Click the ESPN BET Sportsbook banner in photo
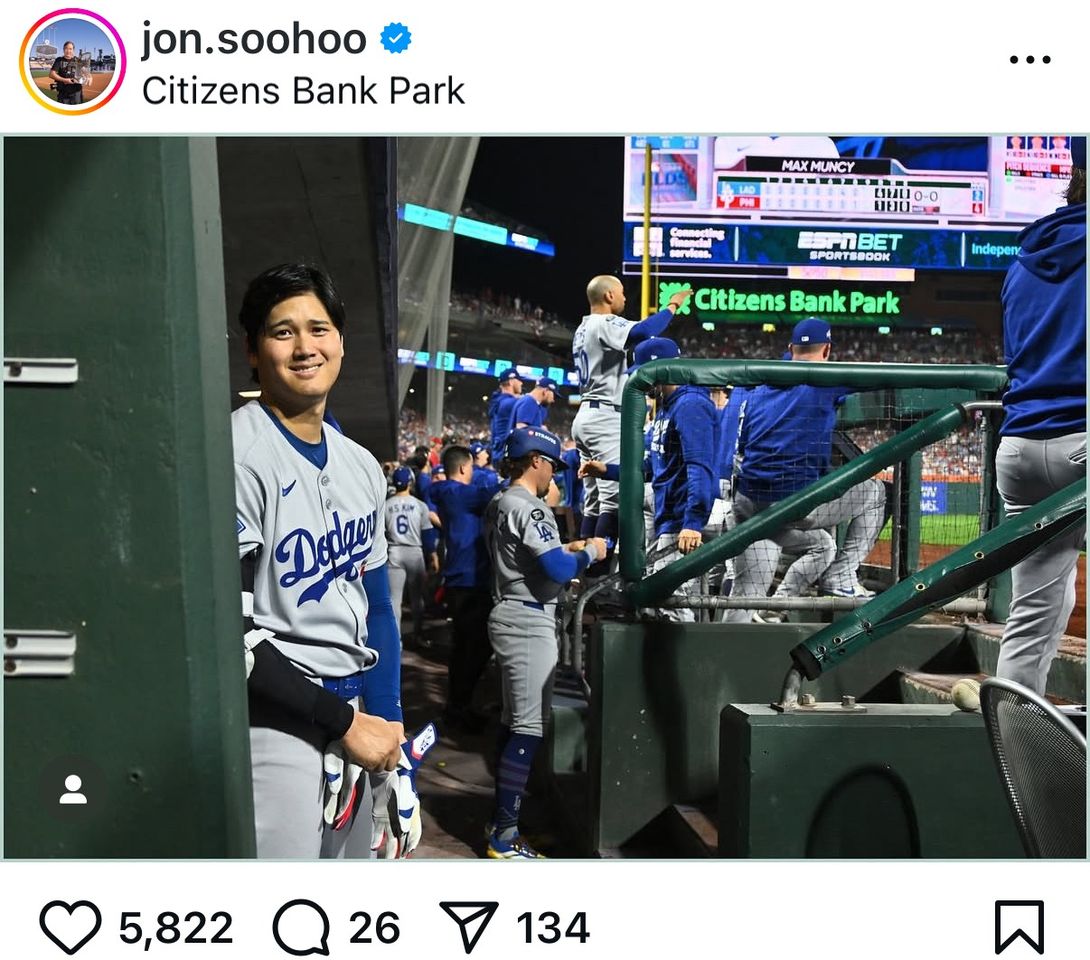The image size is (1090, 960). coord(849,245)
